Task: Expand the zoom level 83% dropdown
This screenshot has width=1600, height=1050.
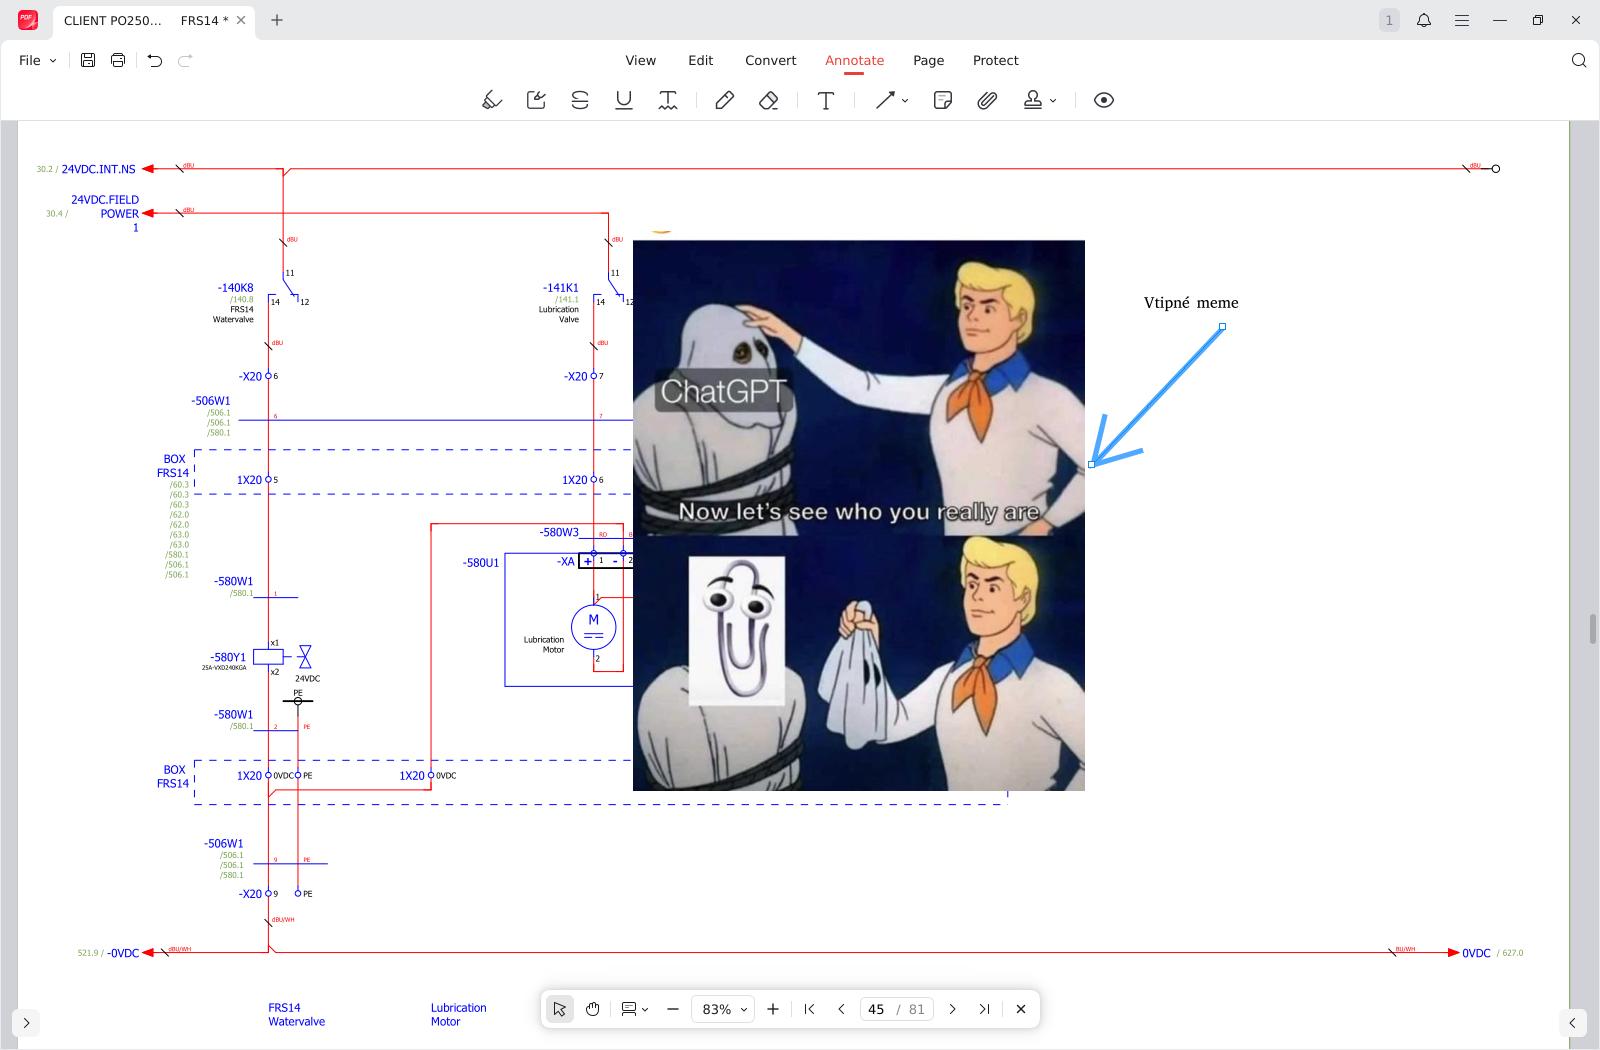Action: (x=743, y=1010)
